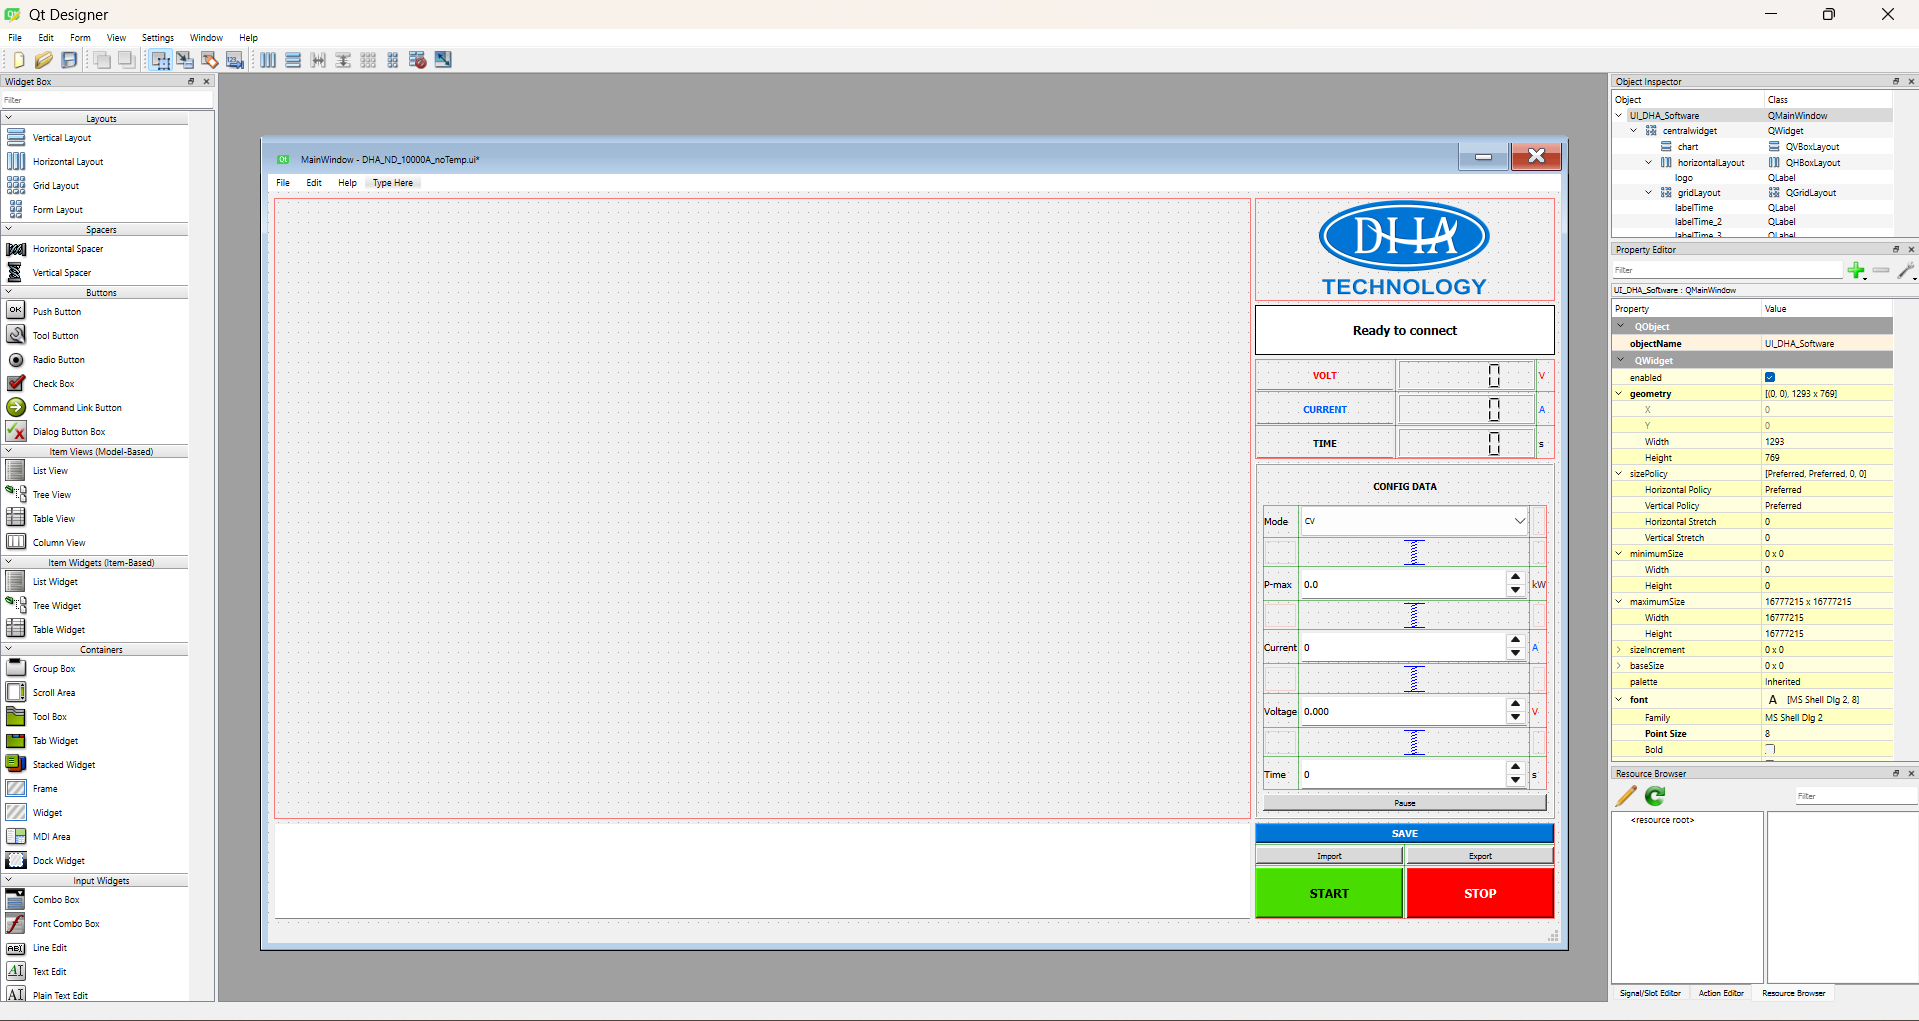This screenshot has height=1021, width=1919.
Task: Increase P-max spin box value
Action: coord(1516,578)
